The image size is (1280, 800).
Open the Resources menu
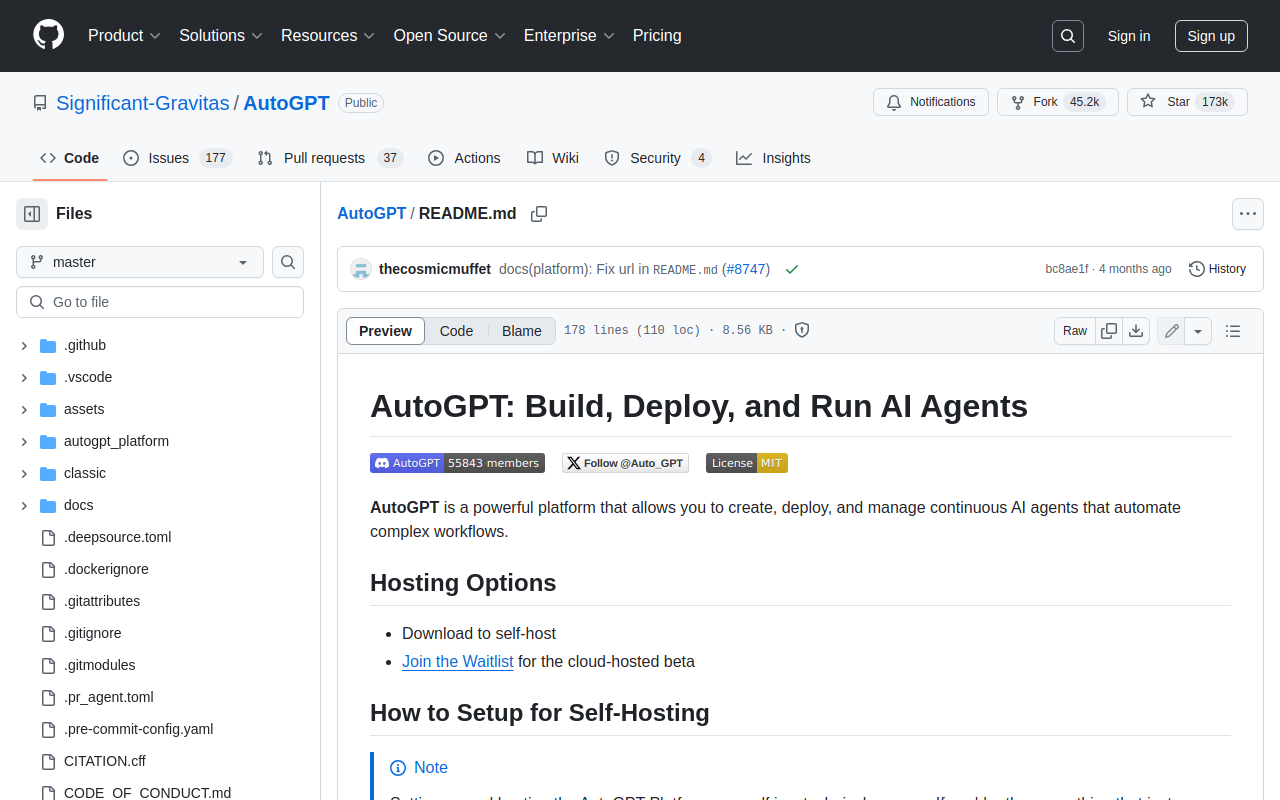pos(328,36)
